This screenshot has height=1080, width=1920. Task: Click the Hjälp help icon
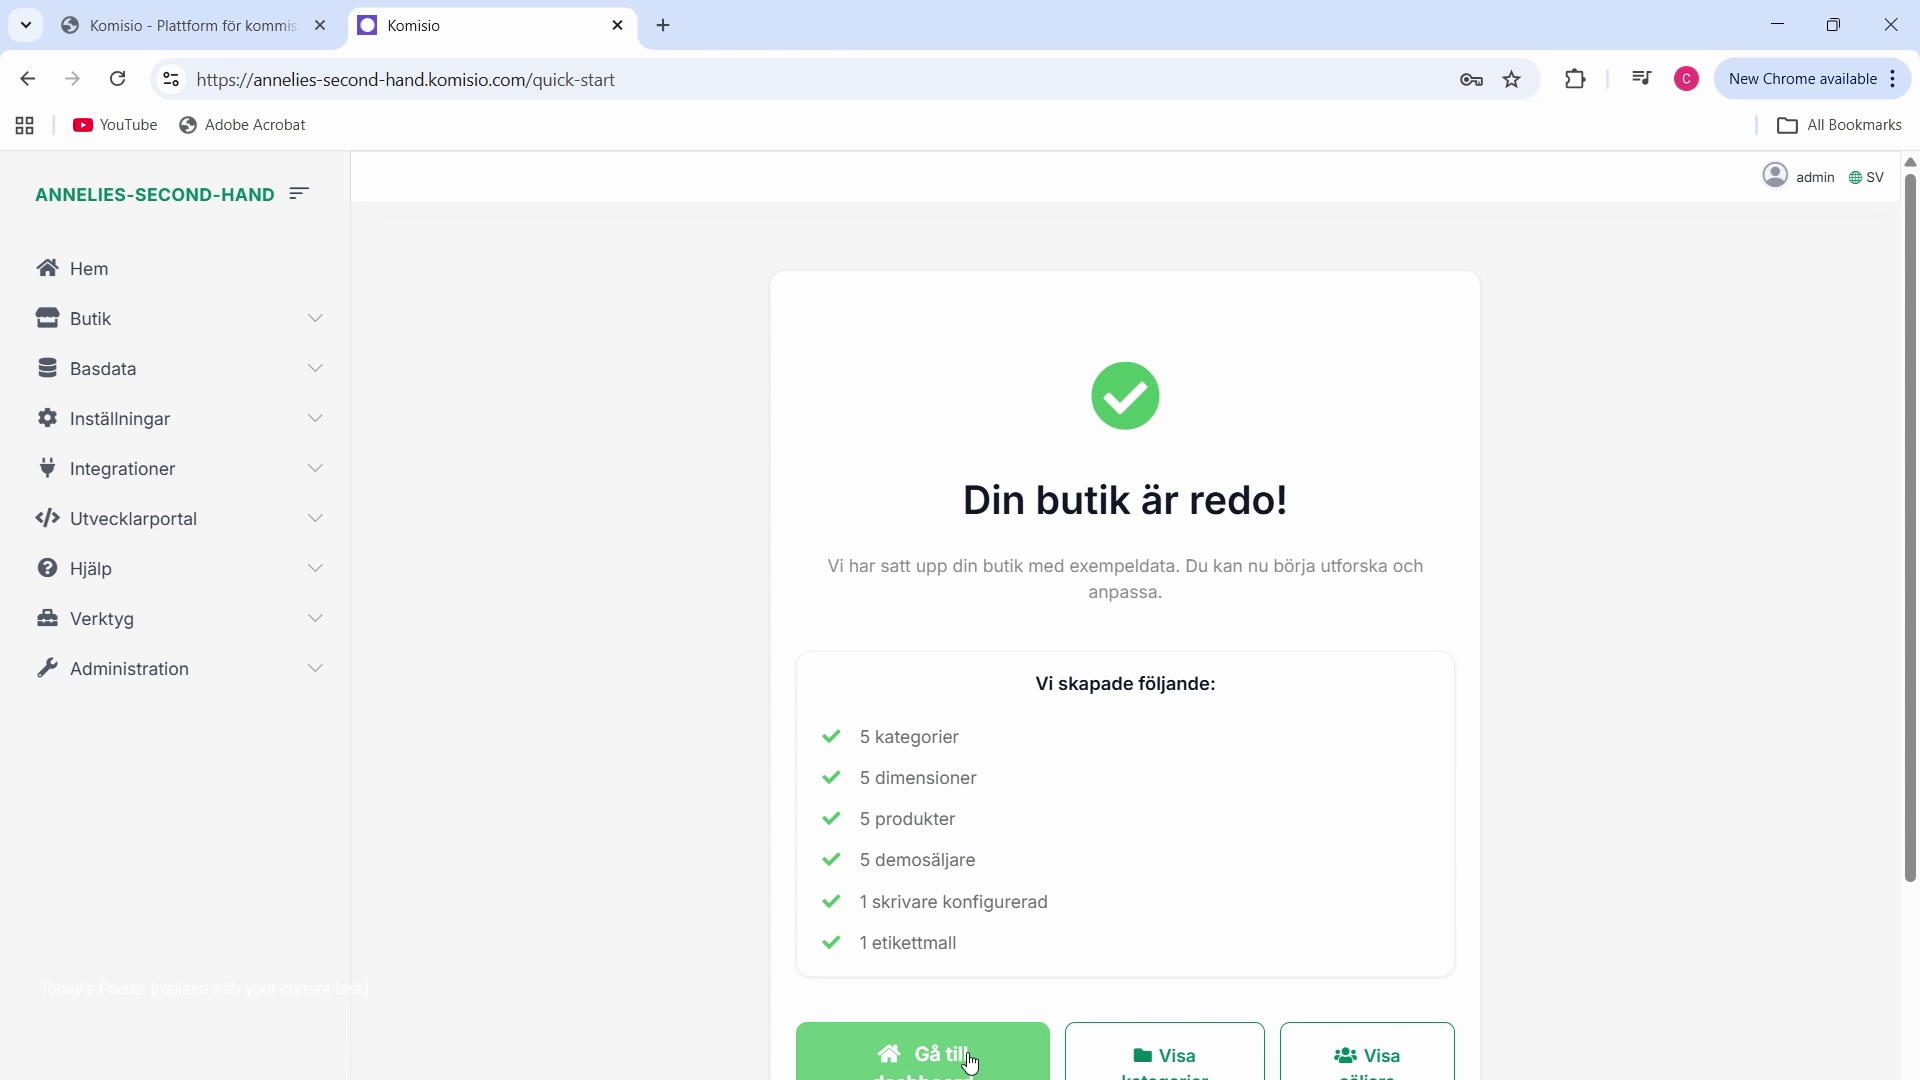[47, 568]
